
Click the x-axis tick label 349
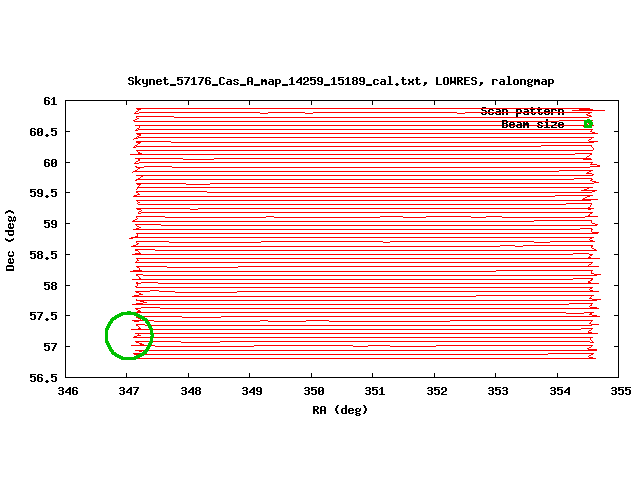coord(252,391)
